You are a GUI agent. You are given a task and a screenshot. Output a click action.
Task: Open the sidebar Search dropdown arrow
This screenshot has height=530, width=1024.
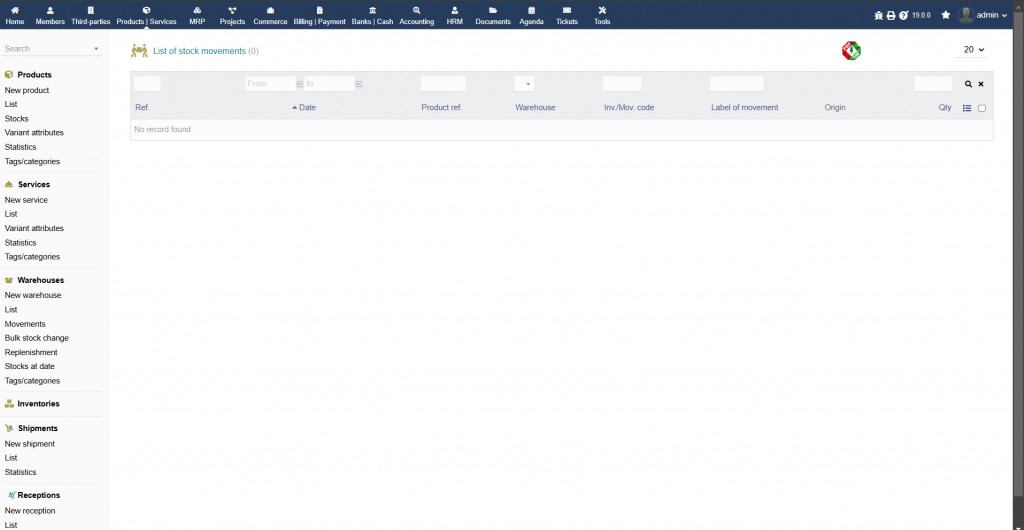point(96,49)
